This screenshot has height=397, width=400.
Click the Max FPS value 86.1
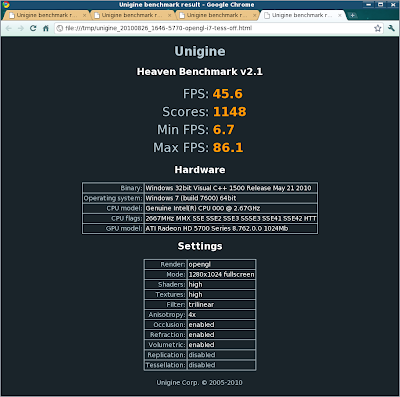point(228,148)
